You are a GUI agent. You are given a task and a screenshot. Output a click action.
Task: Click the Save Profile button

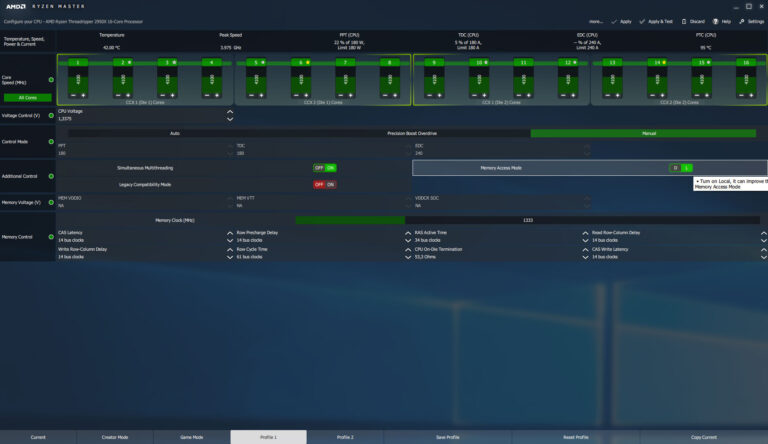[x=447, y=437]
